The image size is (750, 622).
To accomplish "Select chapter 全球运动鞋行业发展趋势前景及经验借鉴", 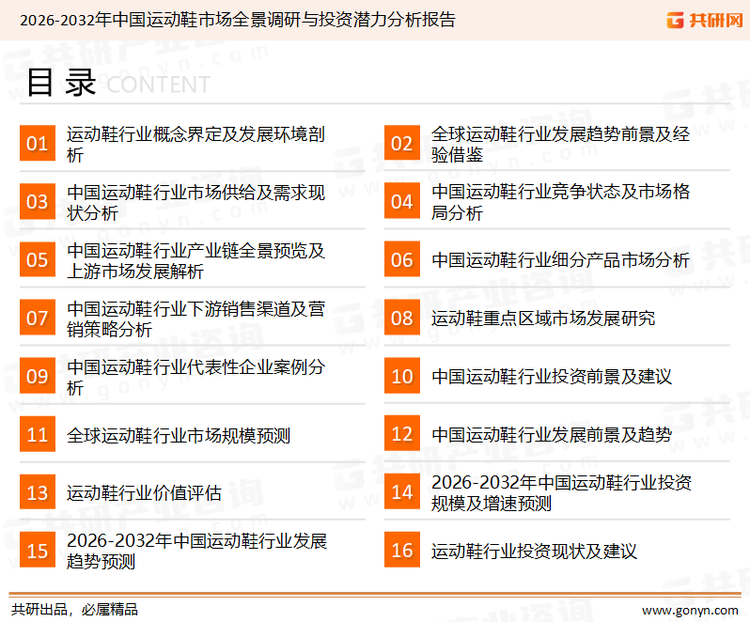I will [x=560, y=144].
